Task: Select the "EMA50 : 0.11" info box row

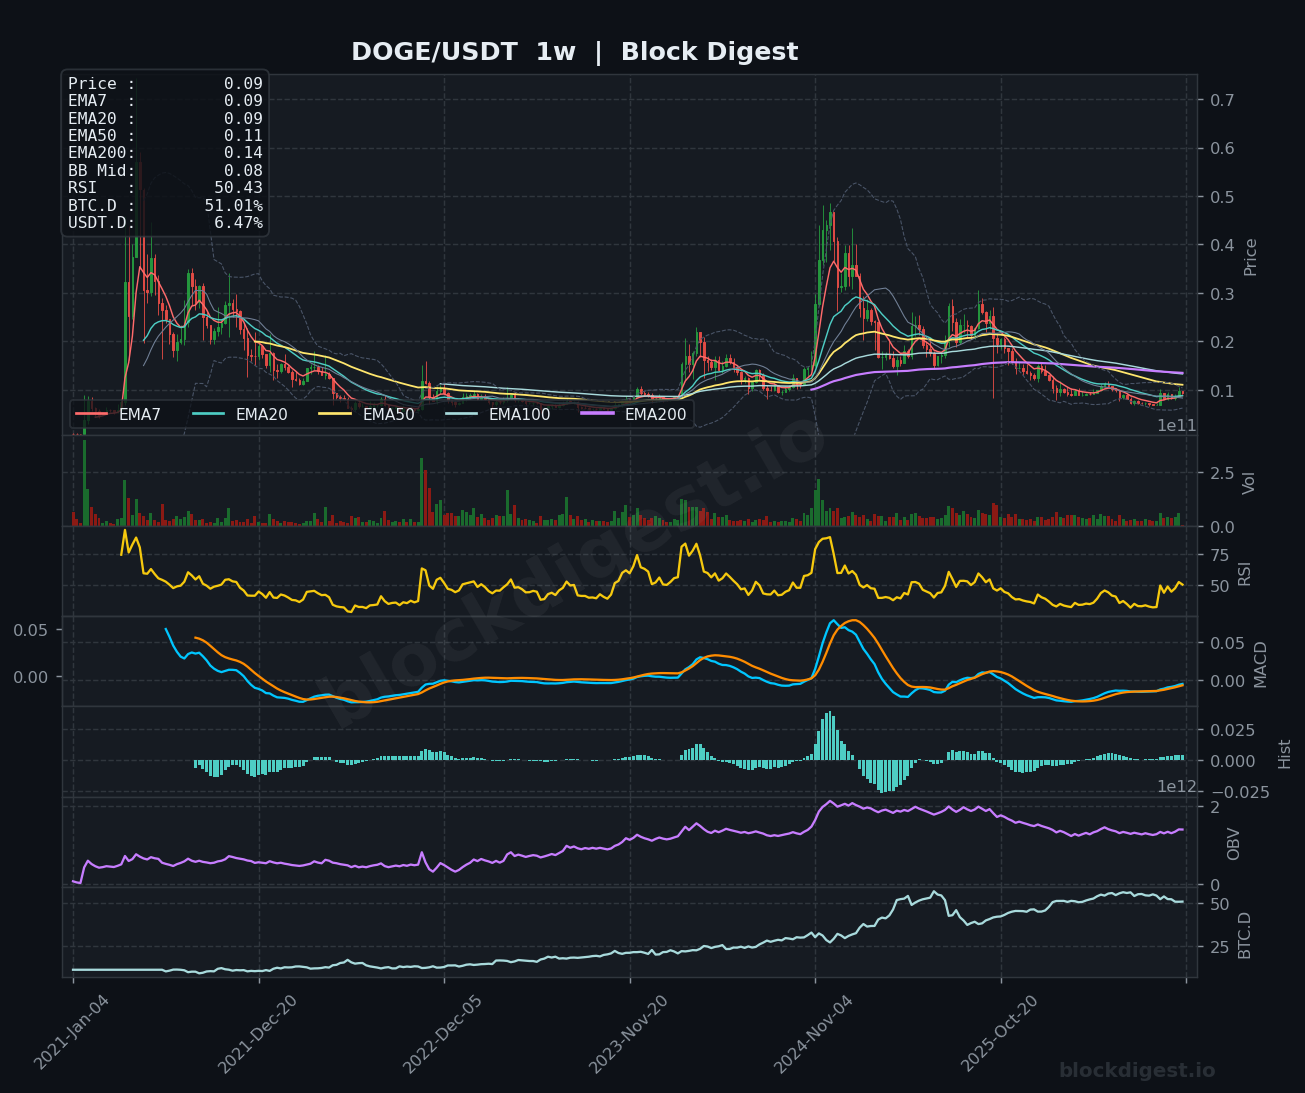Action: 165,136
